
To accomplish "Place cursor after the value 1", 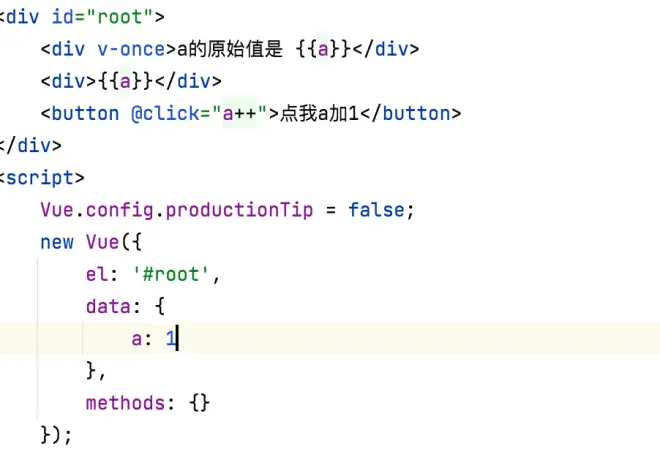I will [177, 338].
